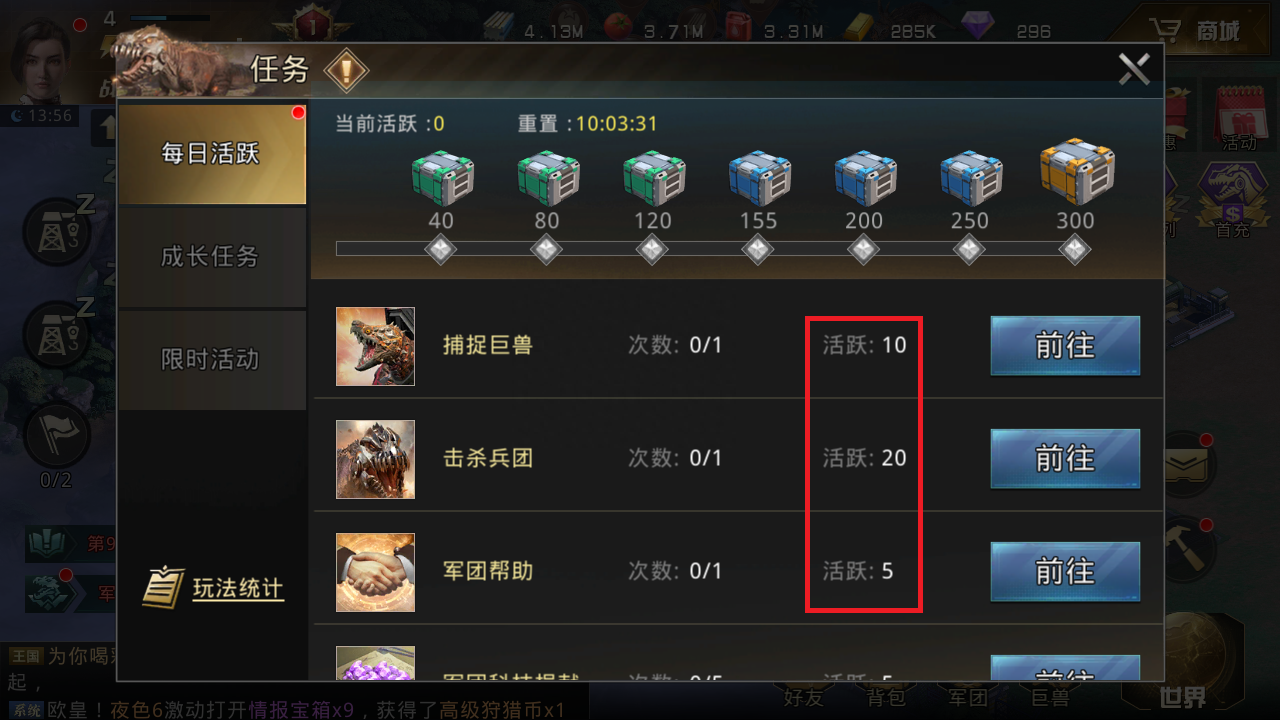Switch to the 限时活动 tab
This screenshot has width=1280, height=720.
(212, 359)
